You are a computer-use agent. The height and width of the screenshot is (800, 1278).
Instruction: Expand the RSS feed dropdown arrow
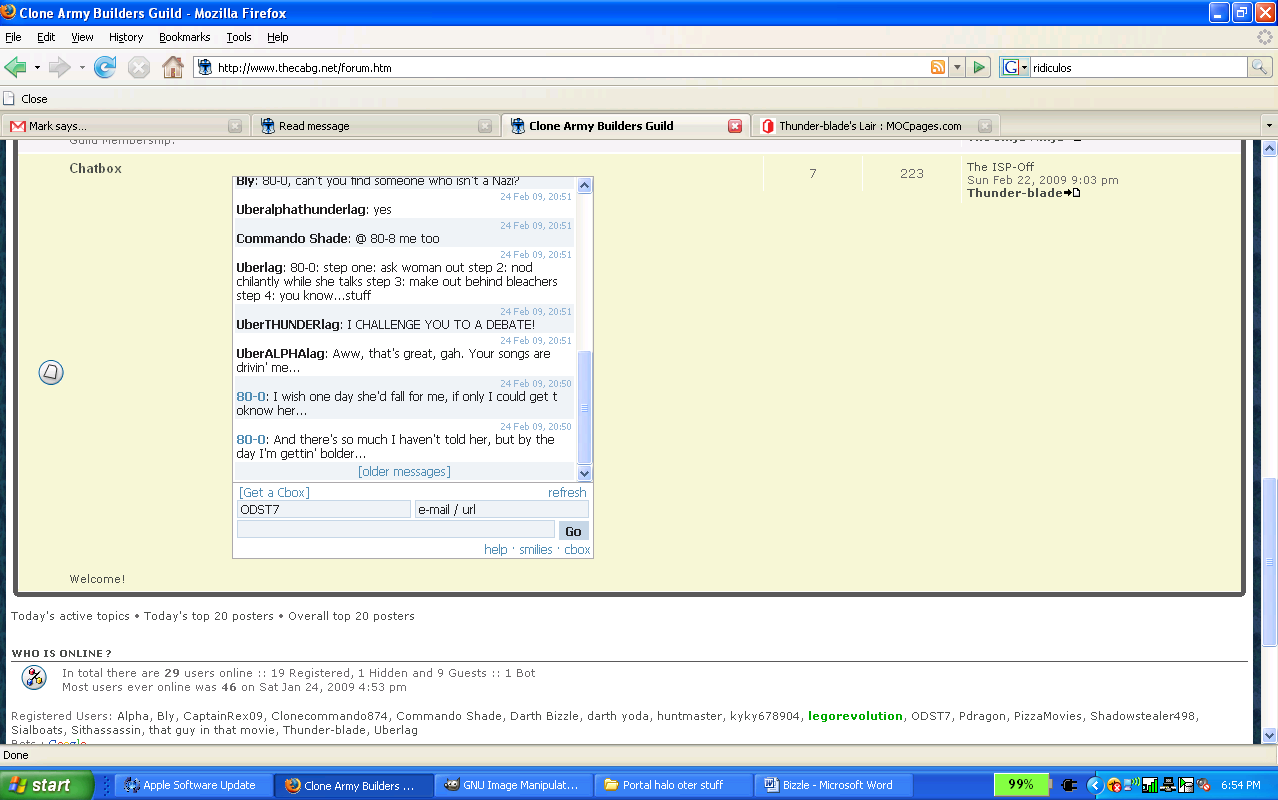coord(956,67)
